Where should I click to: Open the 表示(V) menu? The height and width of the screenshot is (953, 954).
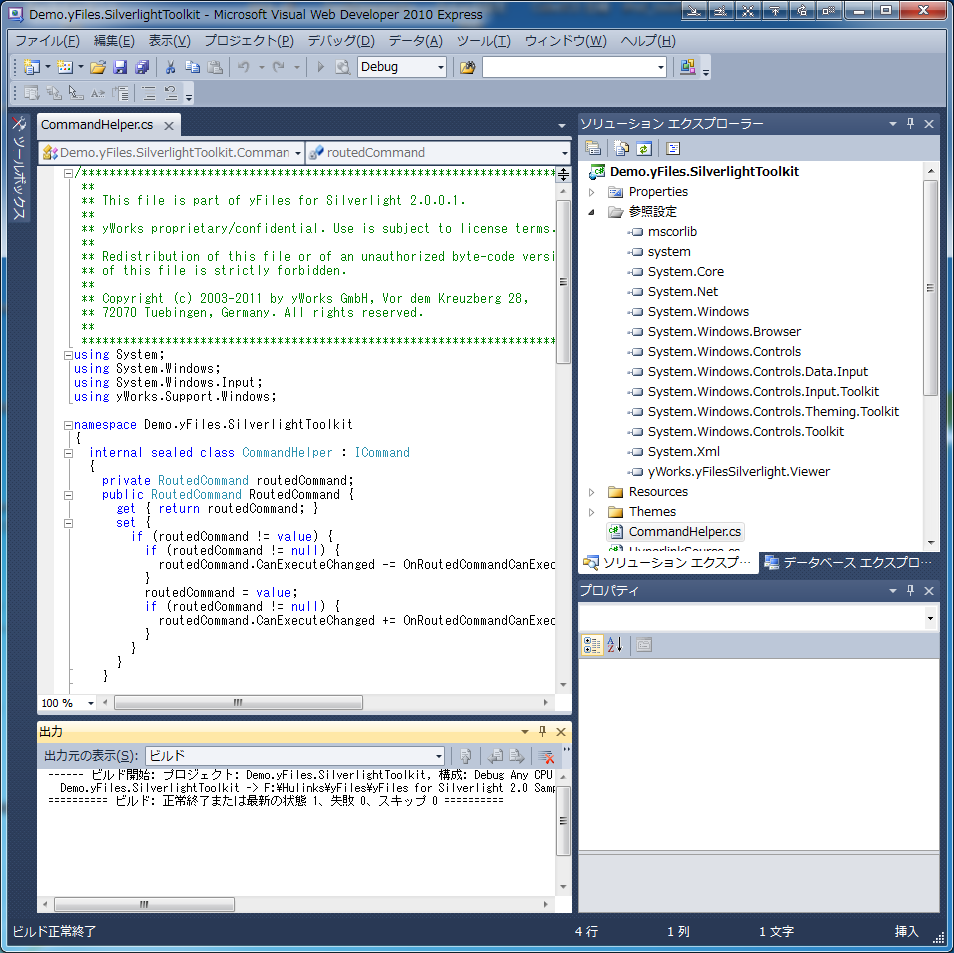pyautogui.click(x=170, y=41)
